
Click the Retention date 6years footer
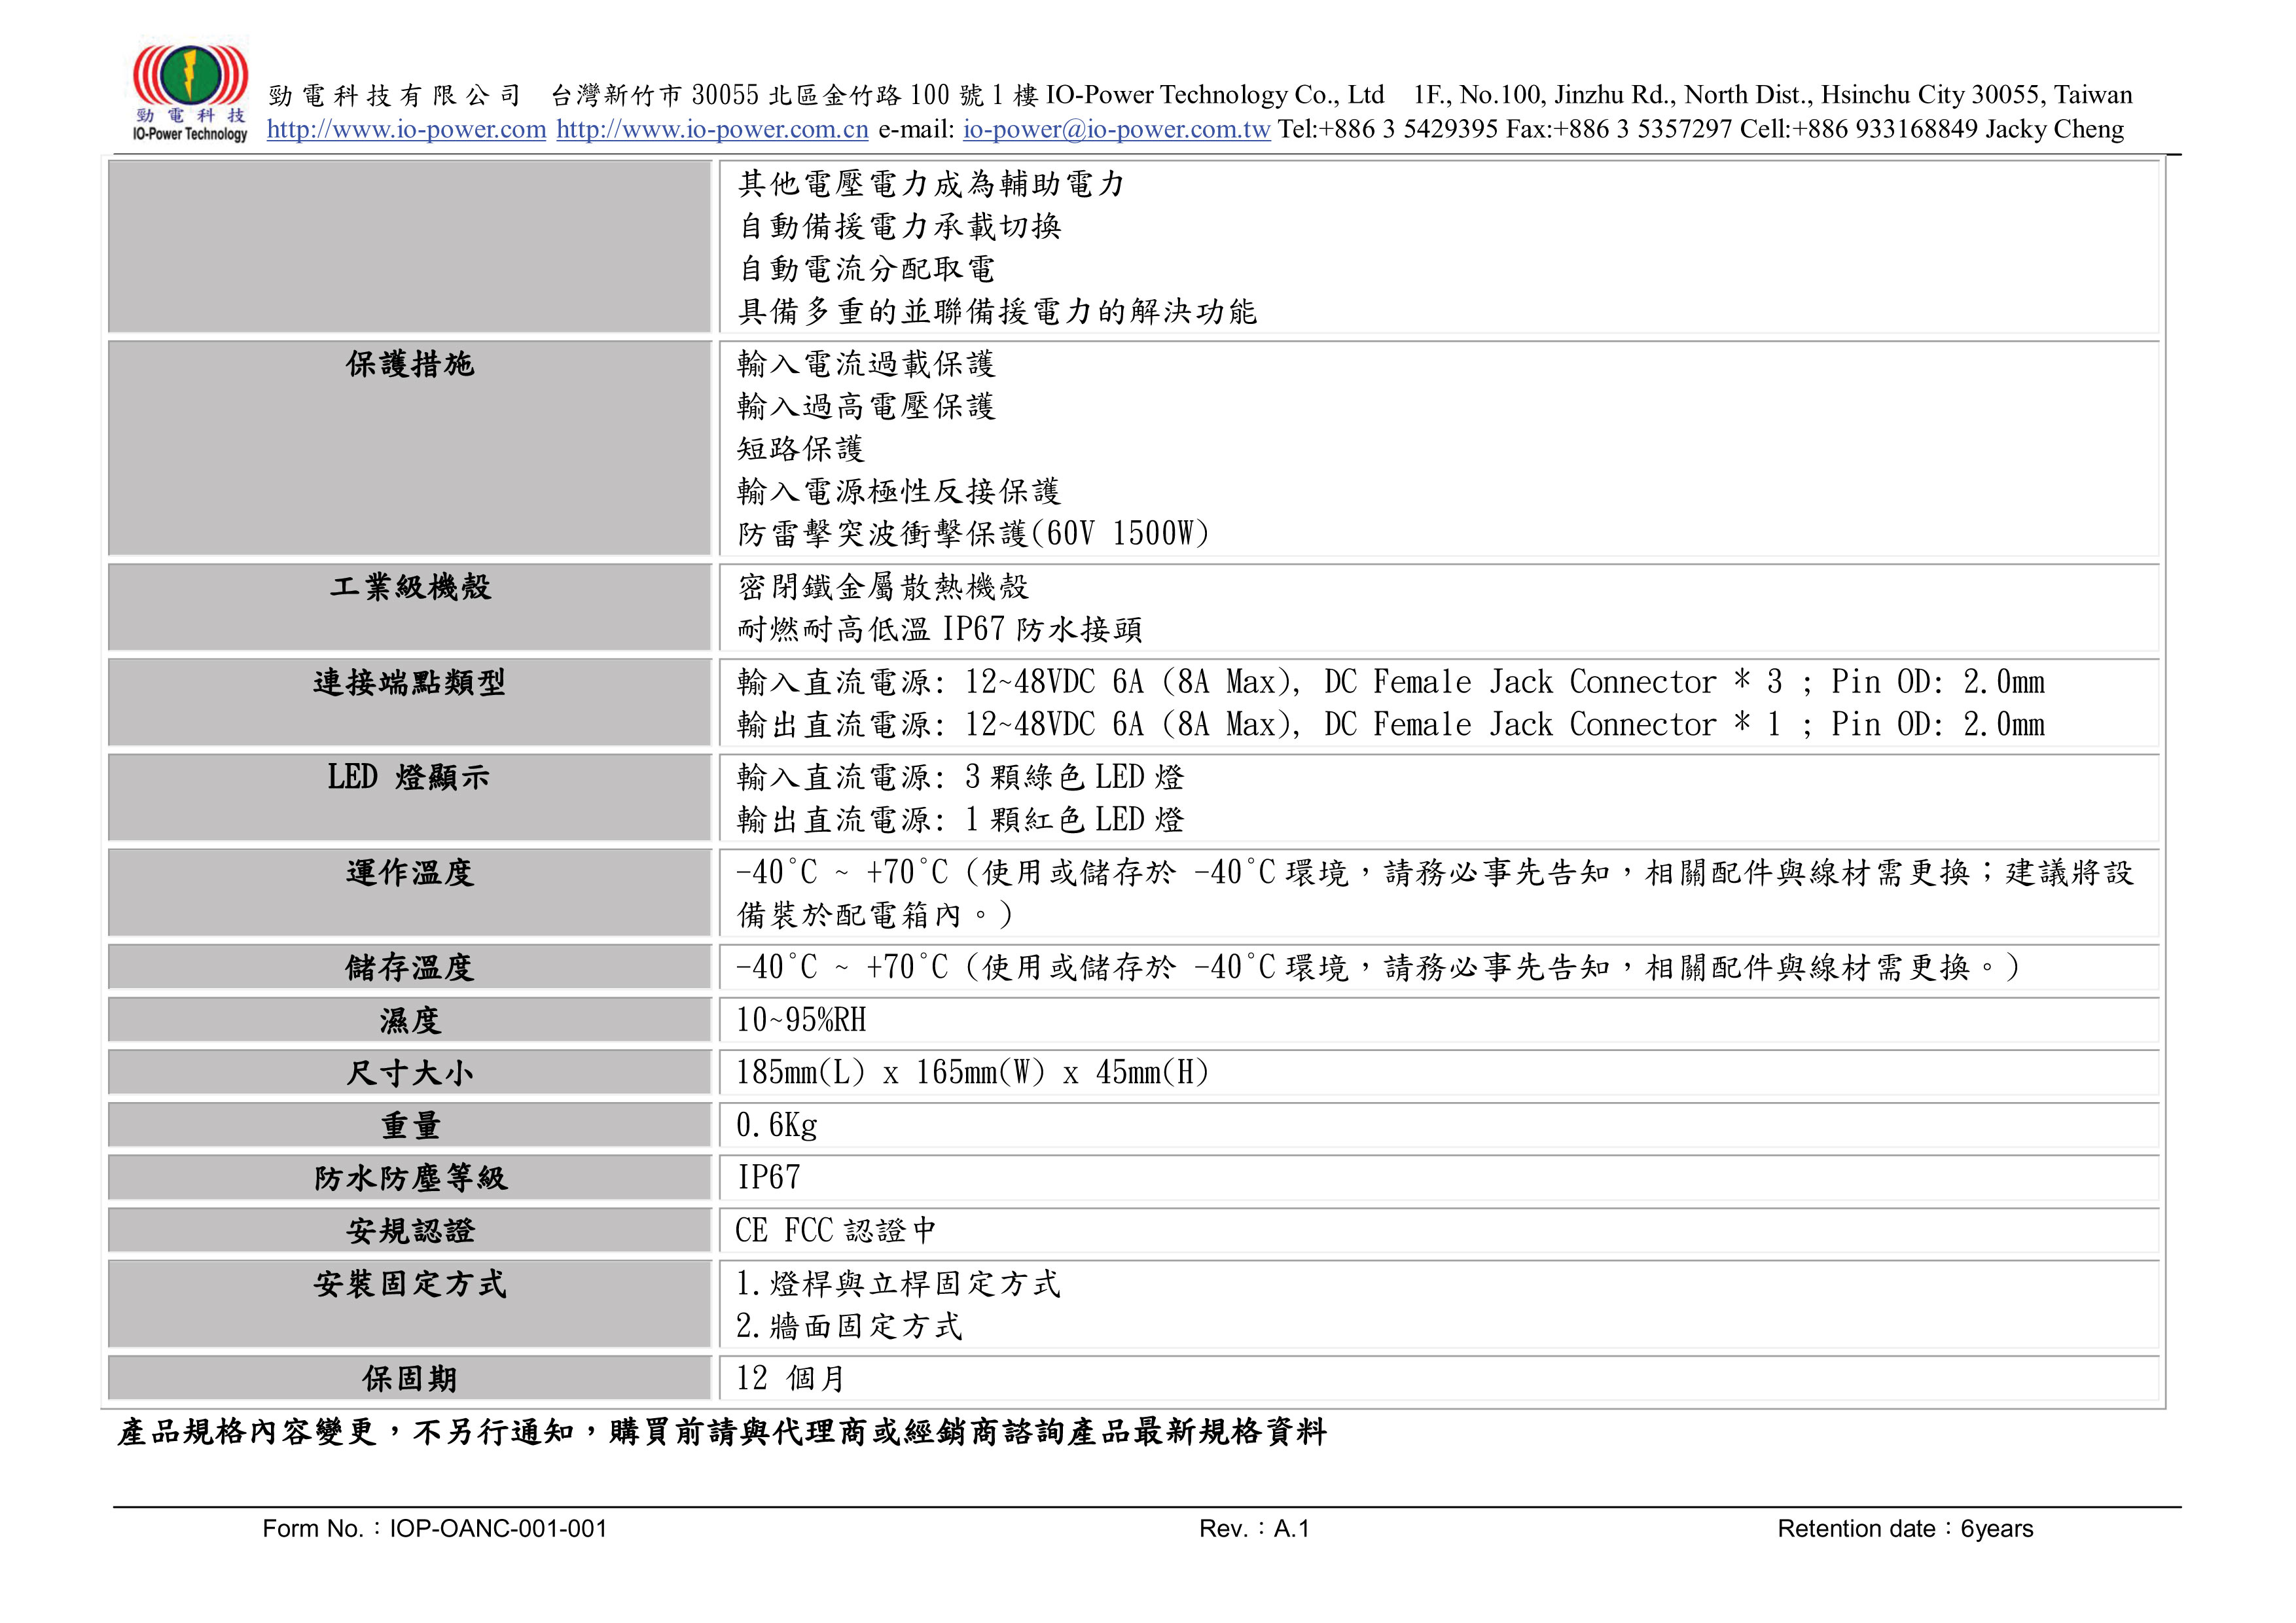1905,1528
